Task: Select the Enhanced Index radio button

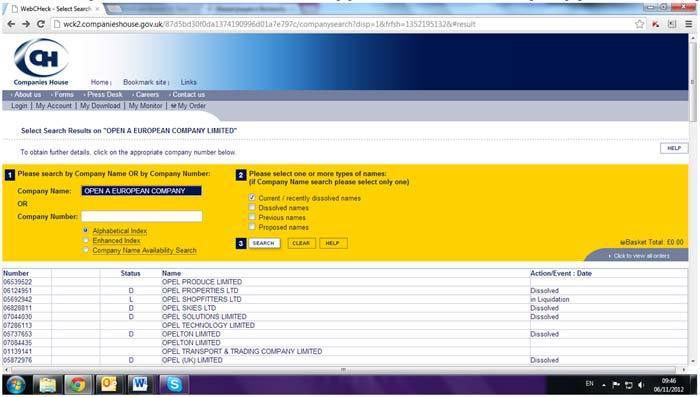Action: 86,240
